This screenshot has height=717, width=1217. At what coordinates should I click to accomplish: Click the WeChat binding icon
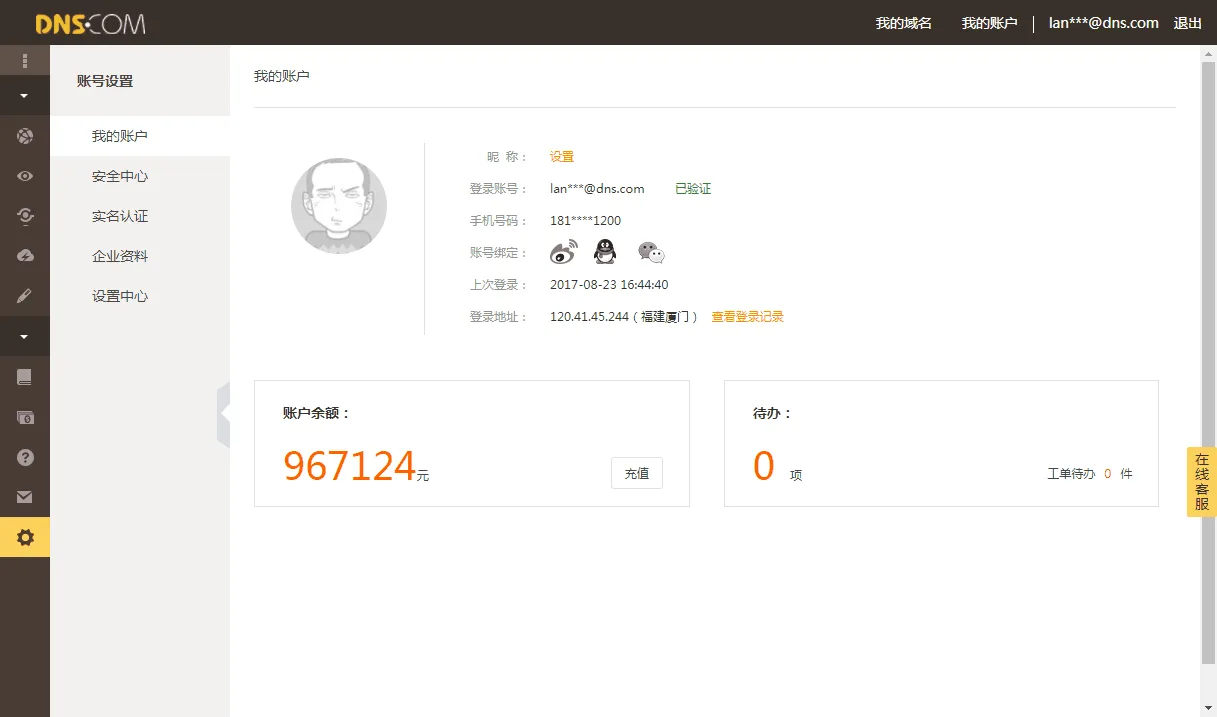651,252
